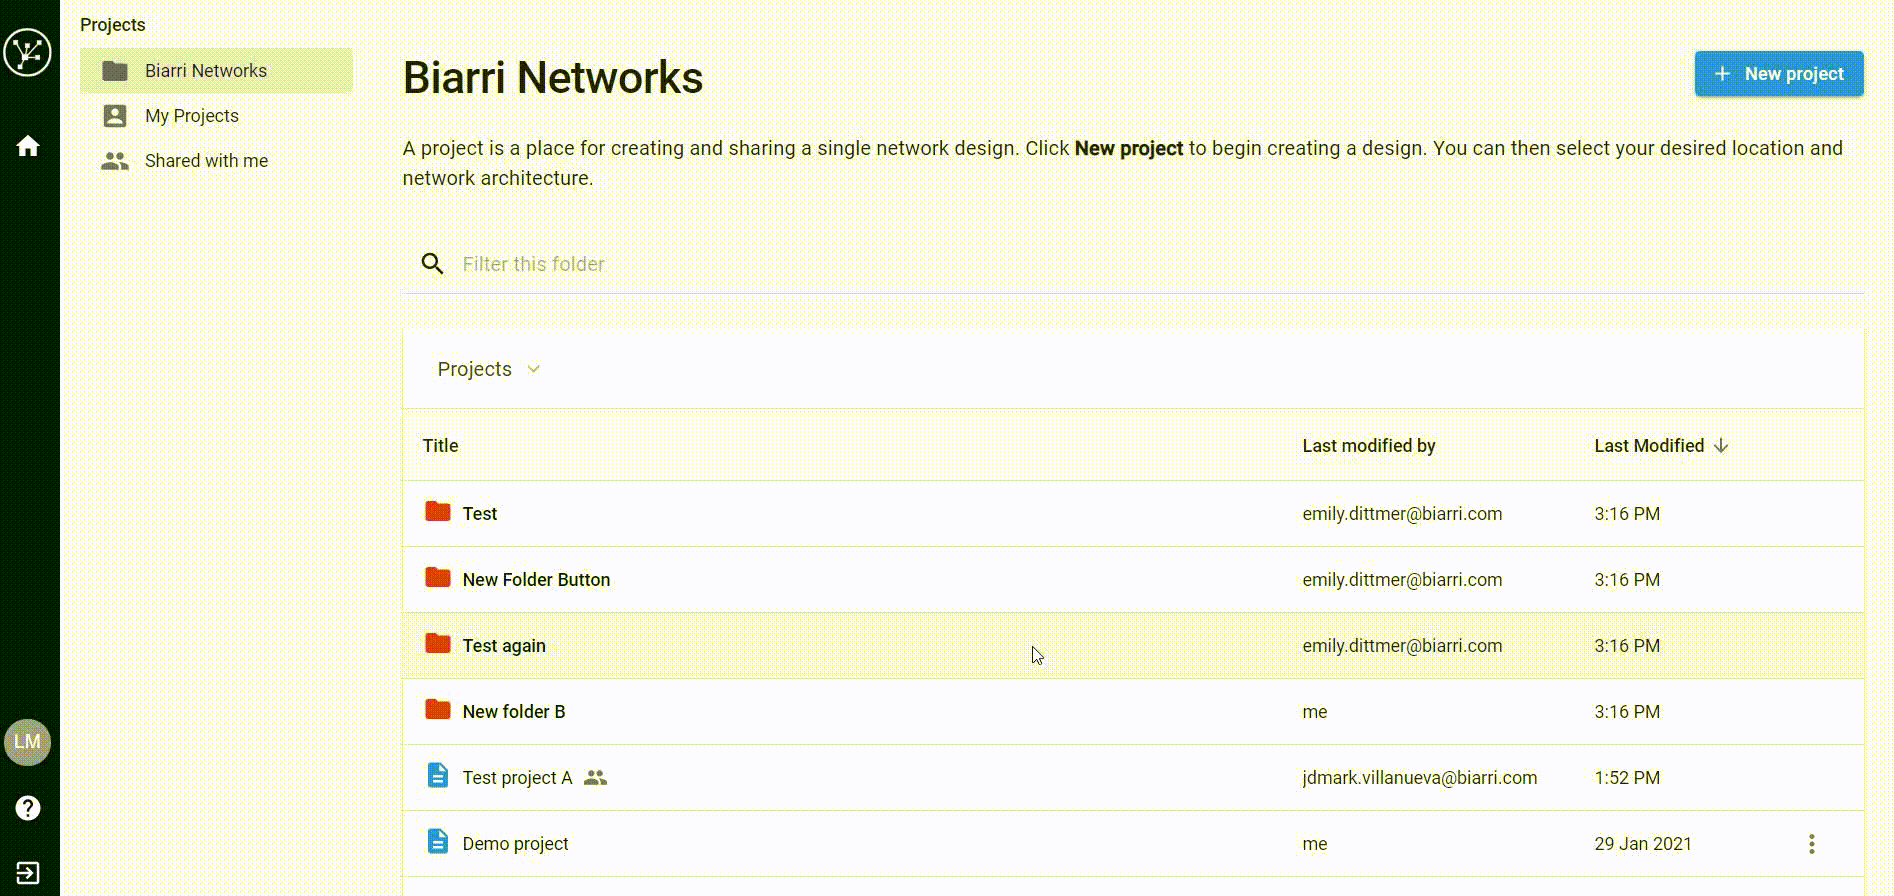Click the Shared with me people icon
Viewport: 1894px width, 896px height.
[x=115, y=161]
